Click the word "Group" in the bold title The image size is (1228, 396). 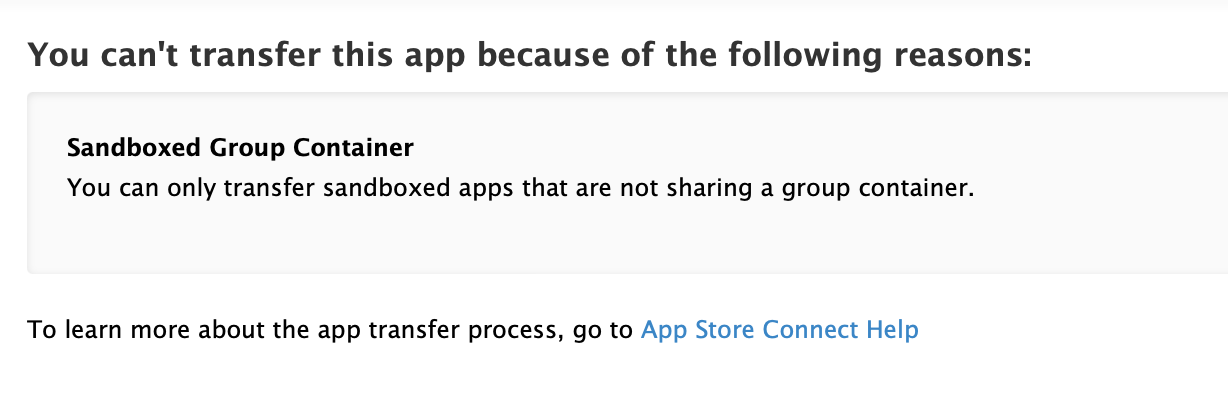point(249,148)
